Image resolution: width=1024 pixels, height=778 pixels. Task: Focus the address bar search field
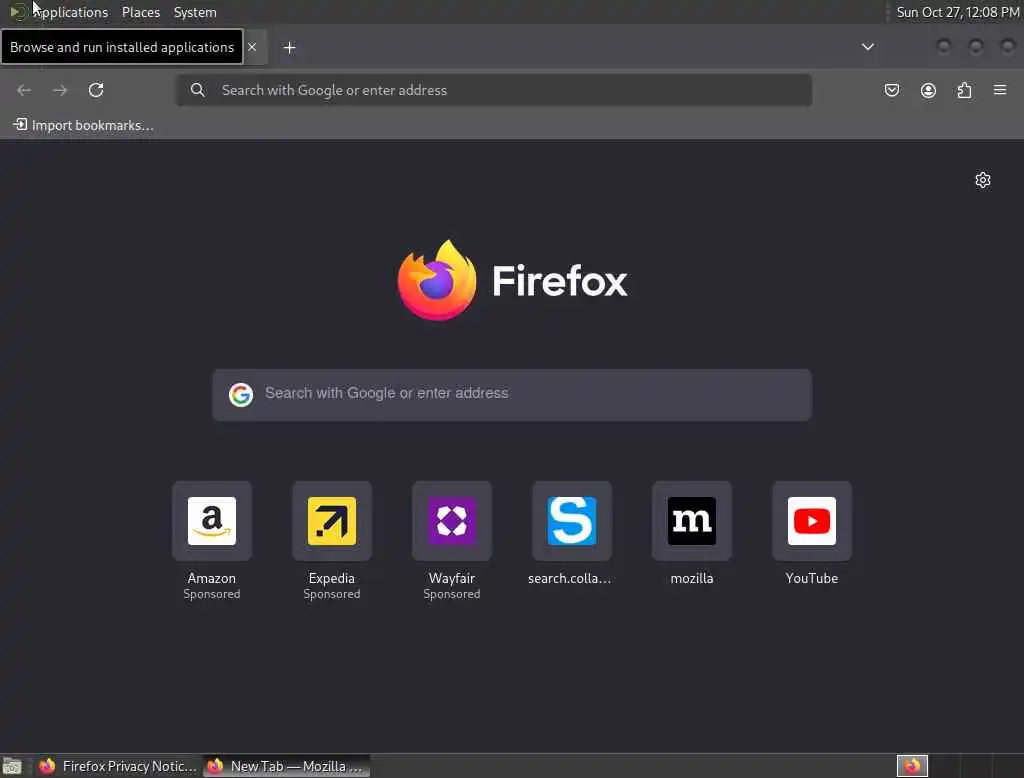coord(494,90)
